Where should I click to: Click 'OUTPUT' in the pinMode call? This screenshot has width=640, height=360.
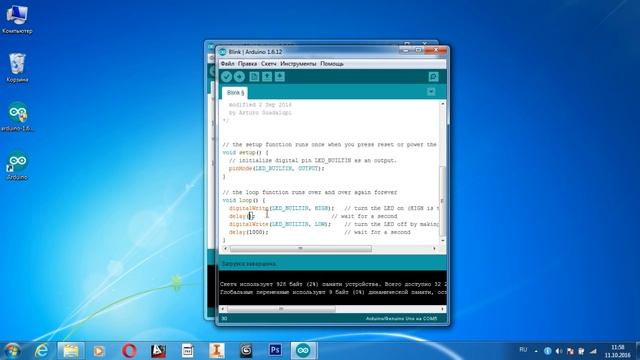coord(308,168)
